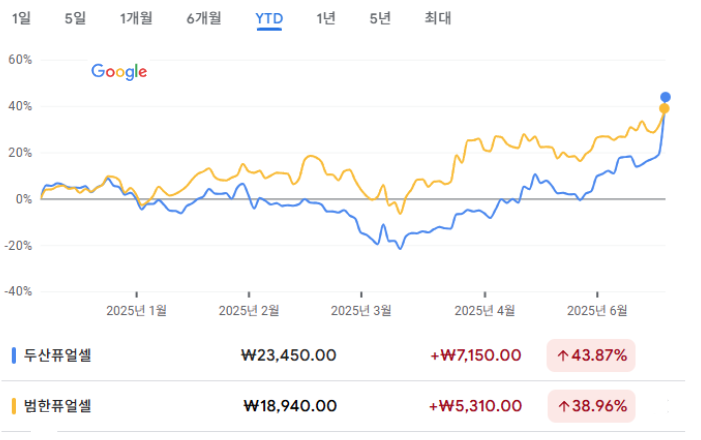Screen dimensions: 701x440
Task: Click the yellow endpoint dot on chart
Action: point(664,109)
